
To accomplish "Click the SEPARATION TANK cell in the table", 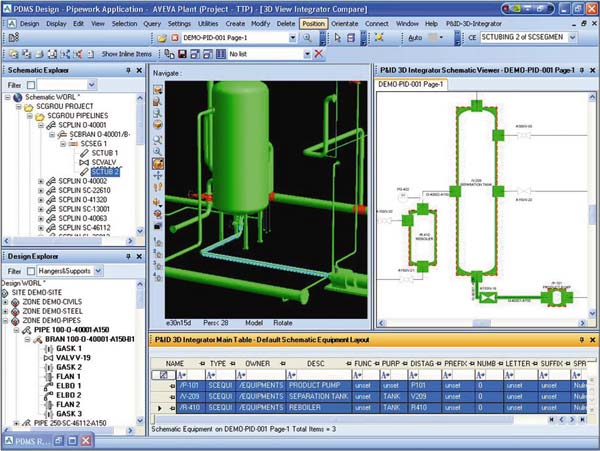I will (318, 396).
